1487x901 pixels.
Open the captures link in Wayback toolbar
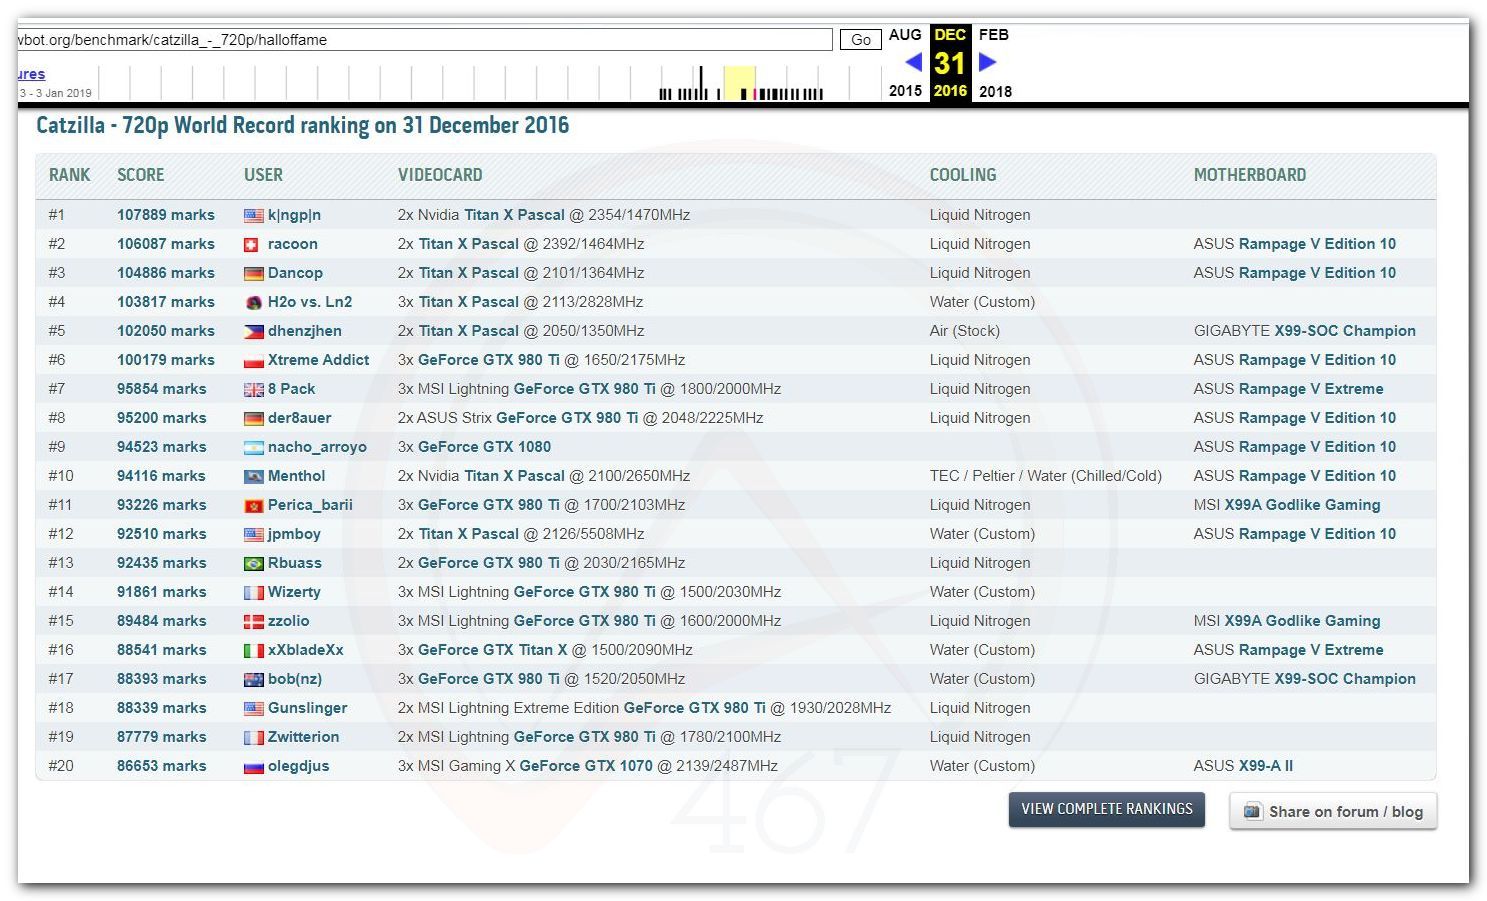[x=31, y=74]
